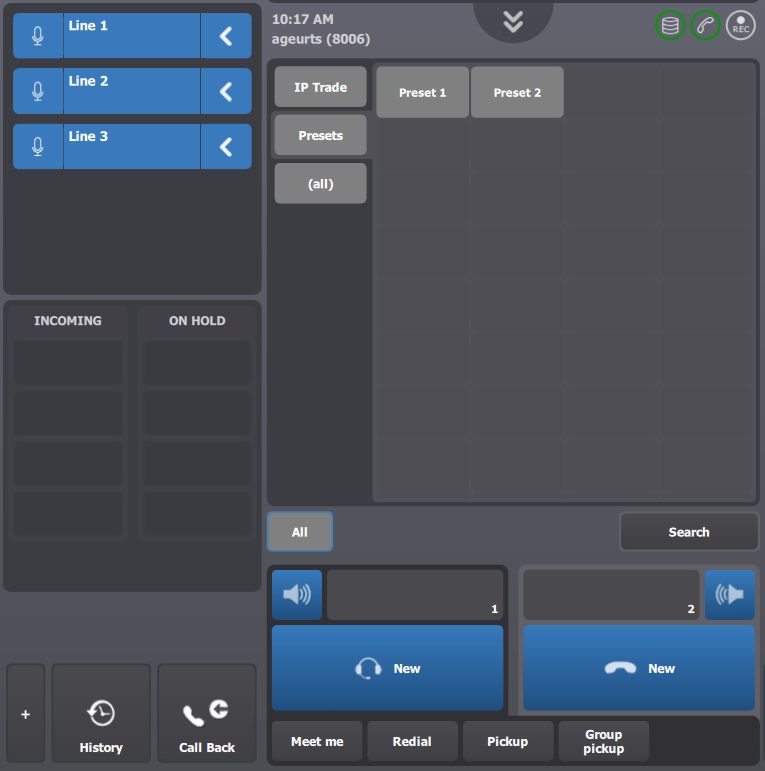Image resolution: width=765 pixels, height=771 pixels.
Task: Collapse the top panel with the double-chevron
Action: (x=513, y=22)
